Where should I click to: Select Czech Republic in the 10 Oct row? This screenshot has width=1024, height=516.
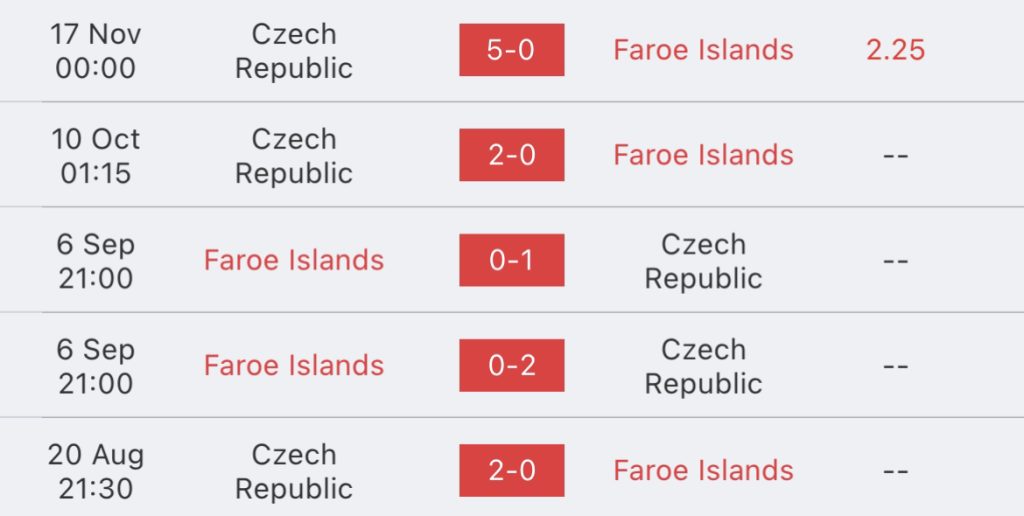[x=294, y=156]
